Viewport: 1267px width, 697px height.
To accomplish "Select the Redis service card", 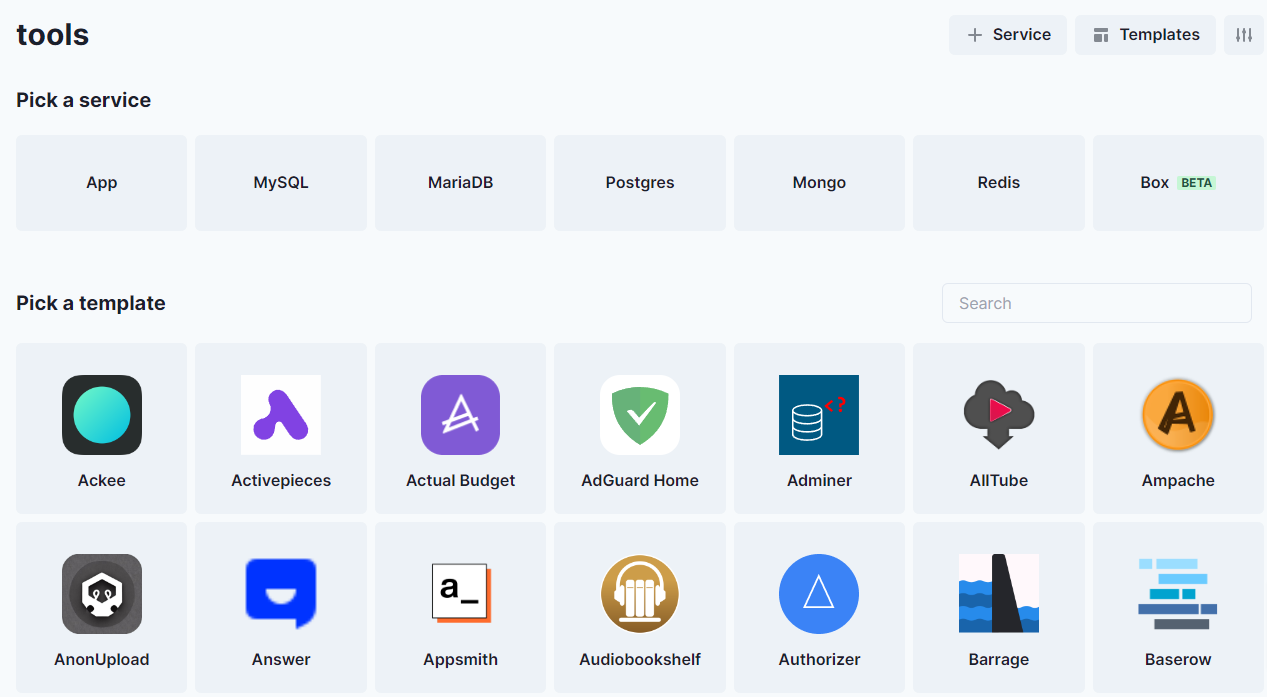I will [999, 183].
